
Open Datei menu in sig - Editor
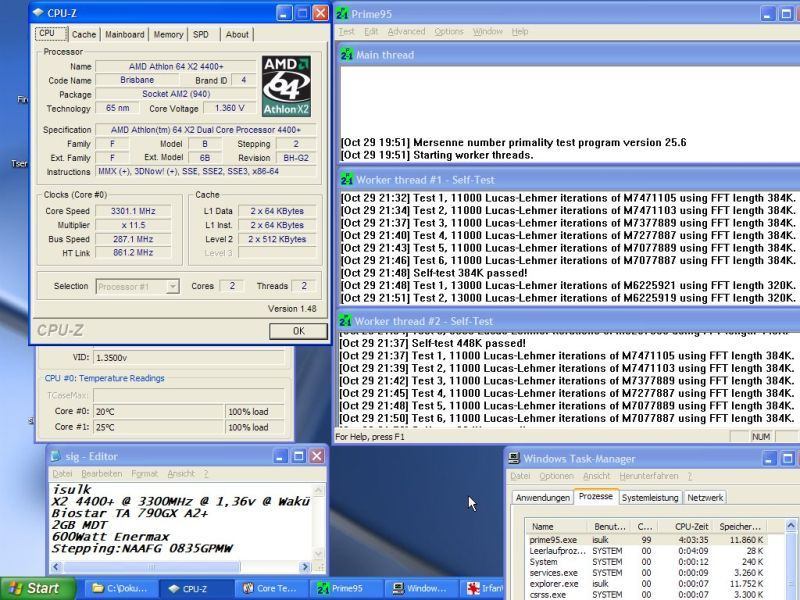(x=62, y=474)
